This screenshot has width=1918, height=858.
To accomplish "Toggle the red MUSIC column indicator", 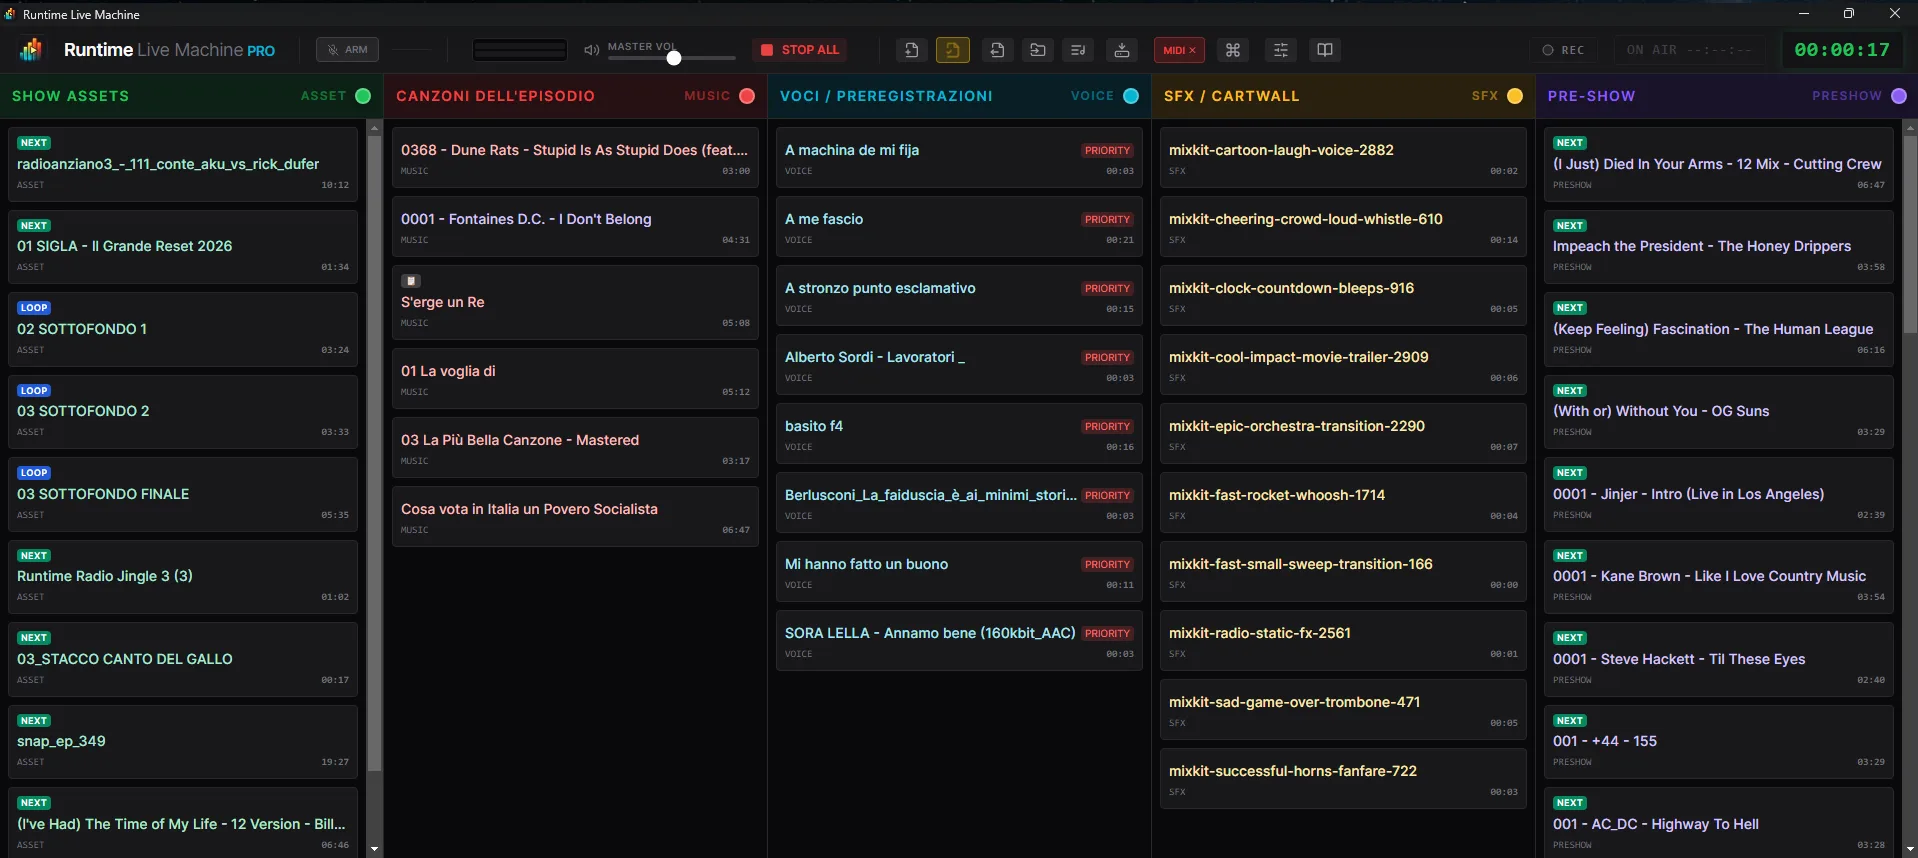I will 747,96.
